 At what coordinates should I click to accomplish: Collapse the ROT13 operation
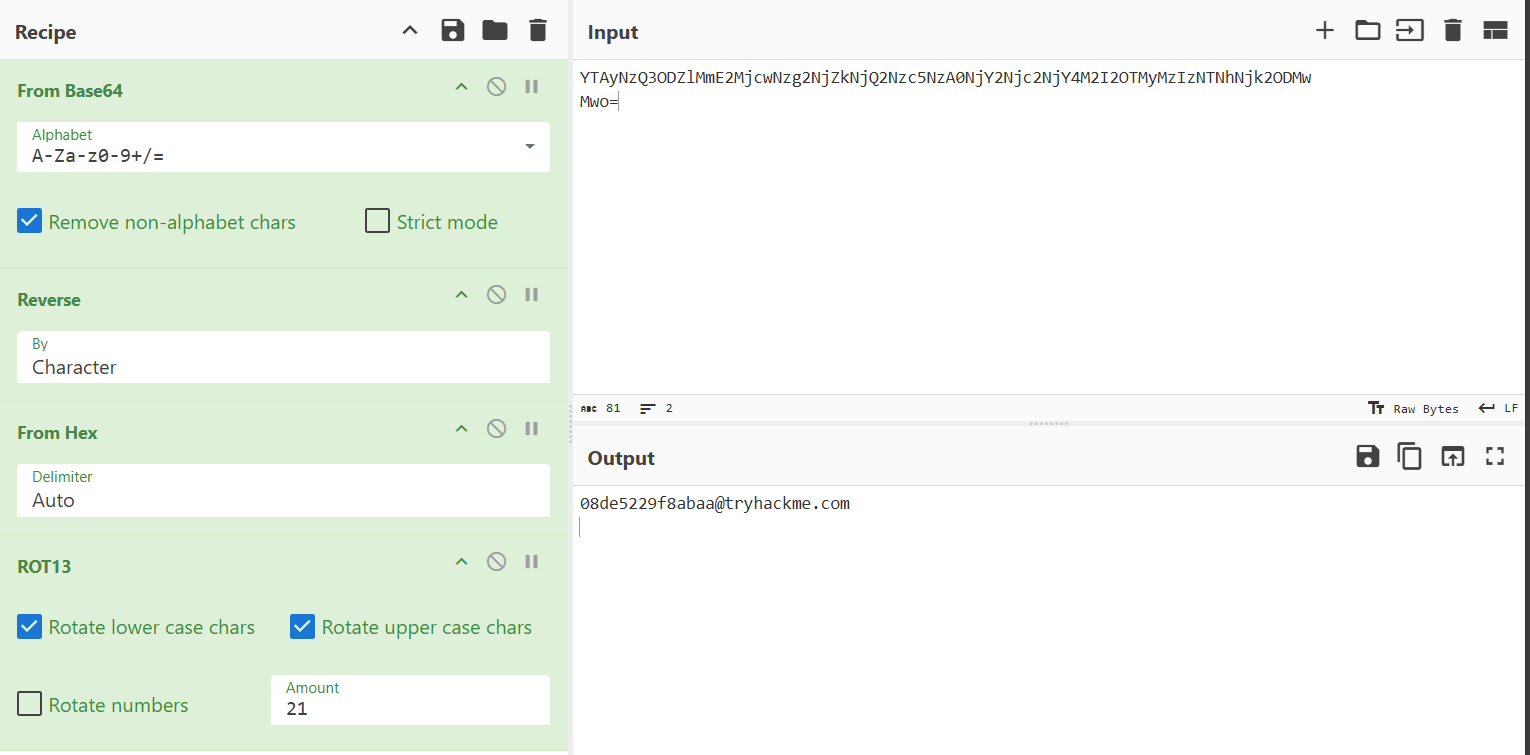tap(461, 562)
